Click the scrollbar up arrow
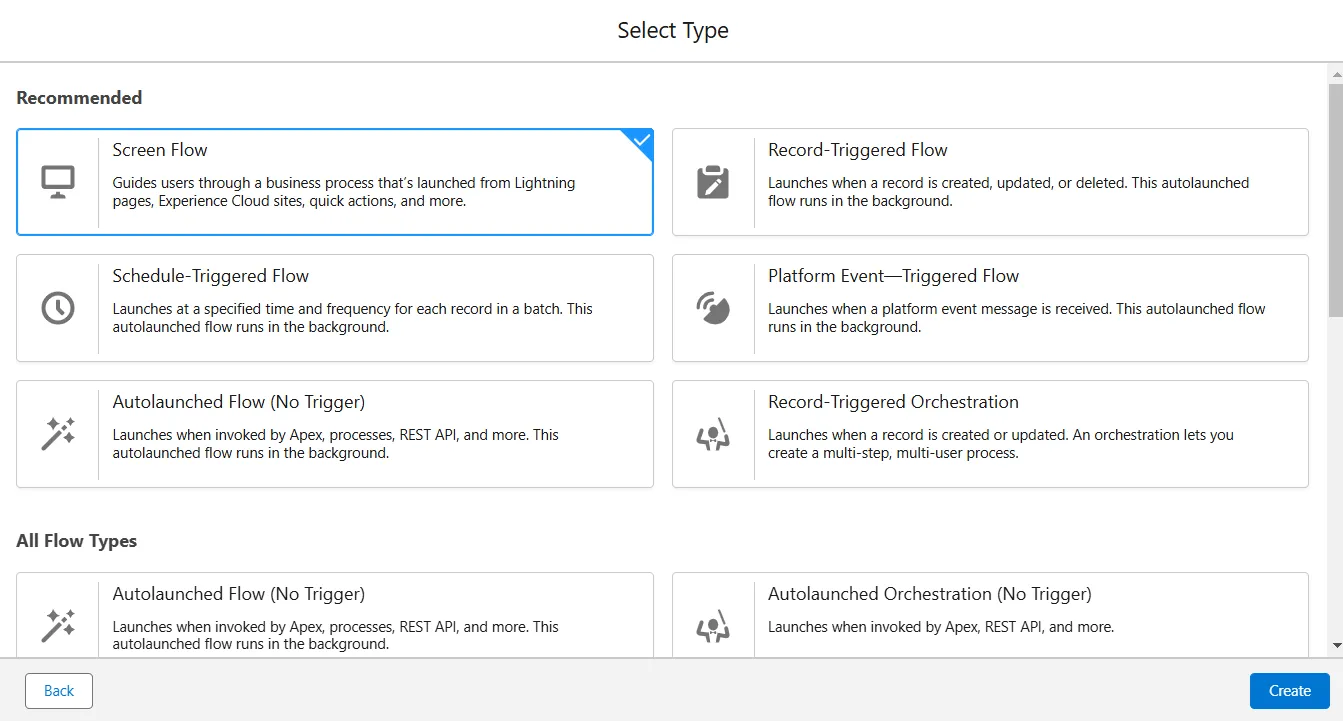 coord(1335,73)
